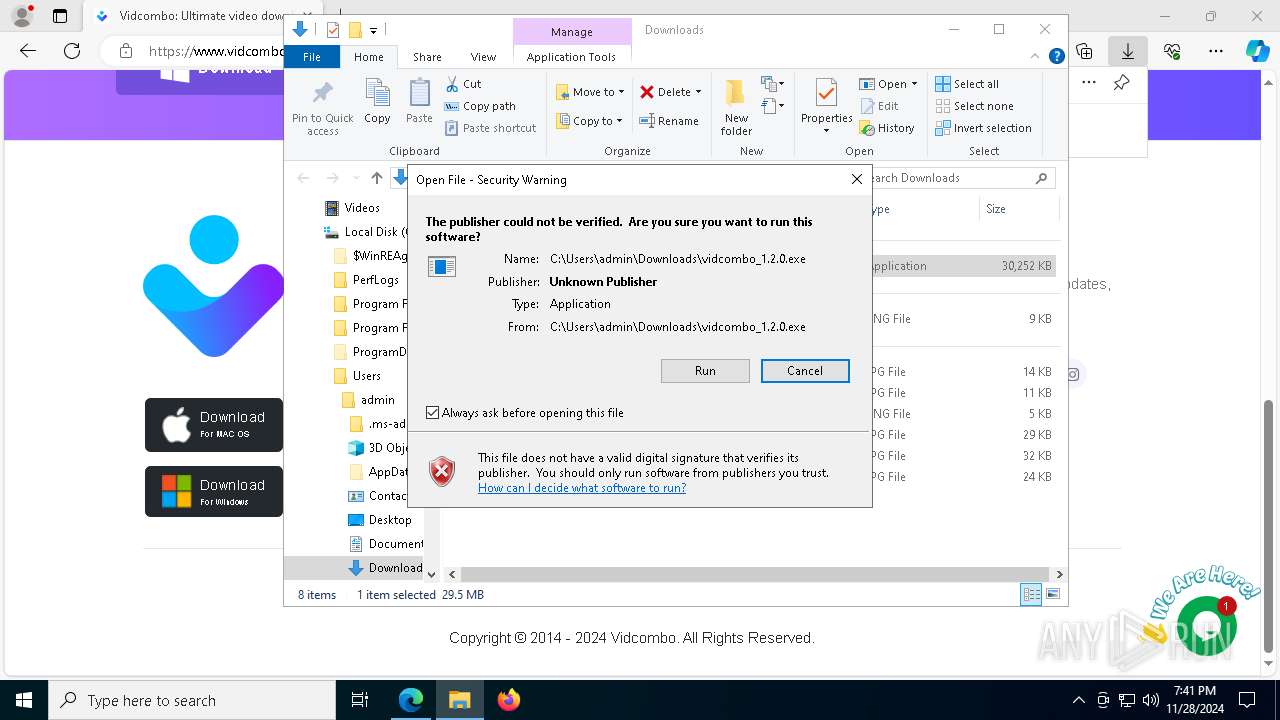The width and height of the screenshot is (1280, 720).
Task: Select Downloads in navigation tree
Action: click(386, 568)
